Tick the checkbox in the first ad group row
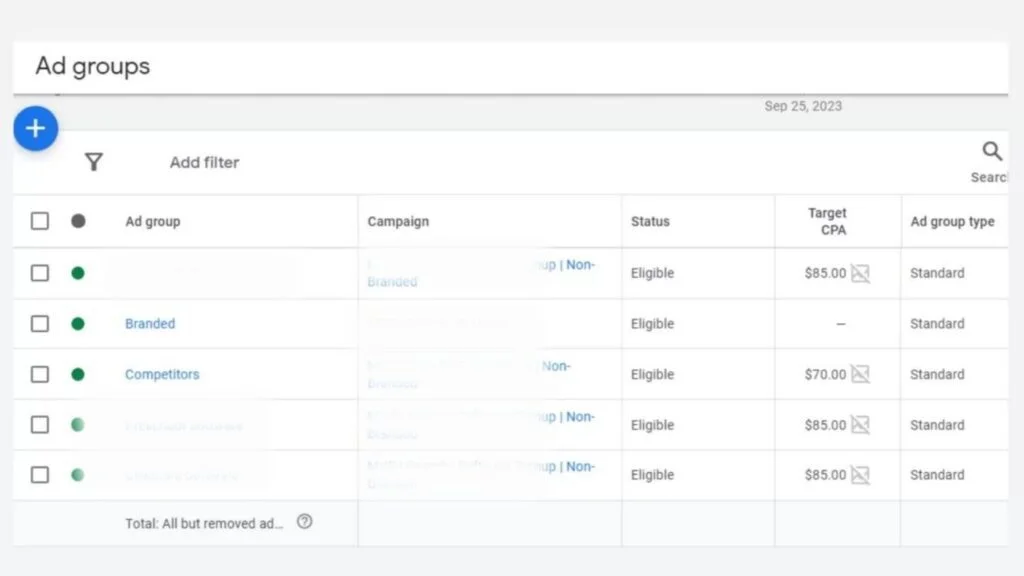 (x=40, y=273)
